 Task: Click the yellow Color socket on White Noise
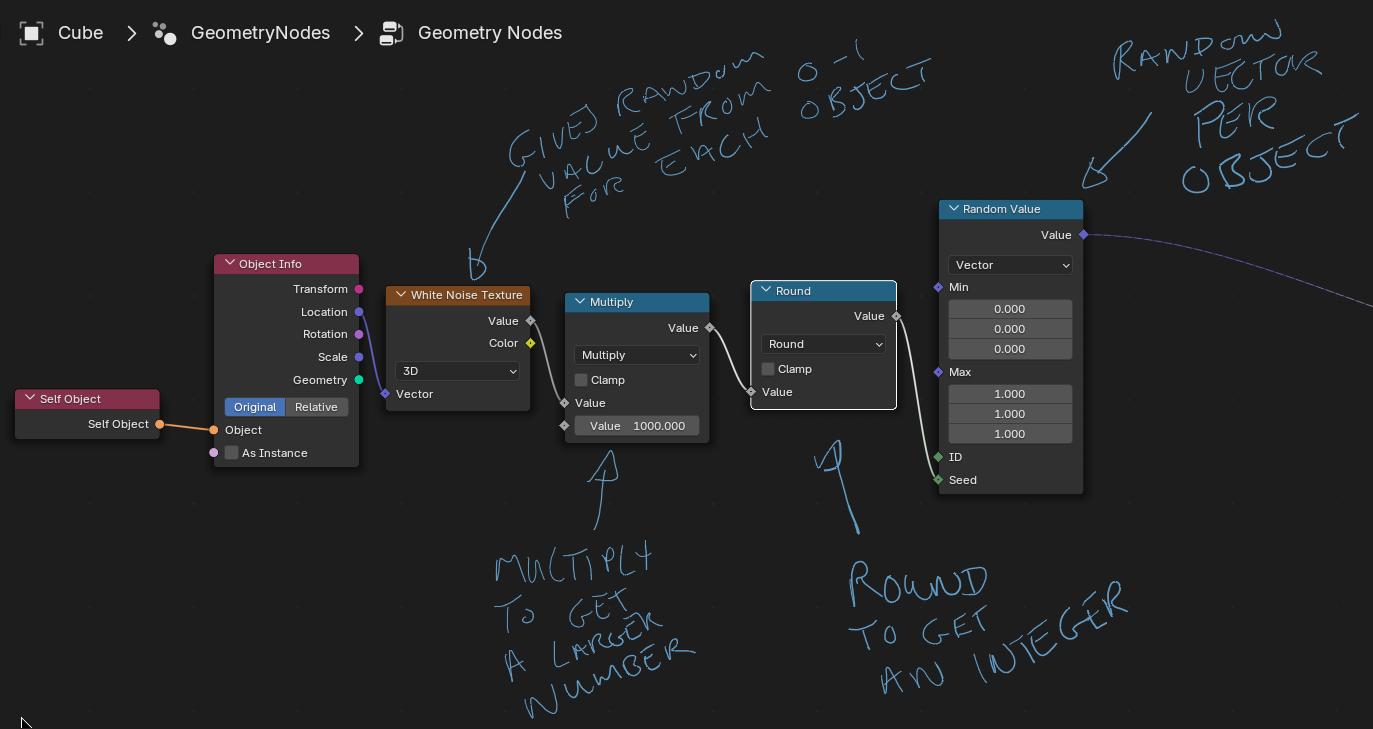click(x=530, y=343)
